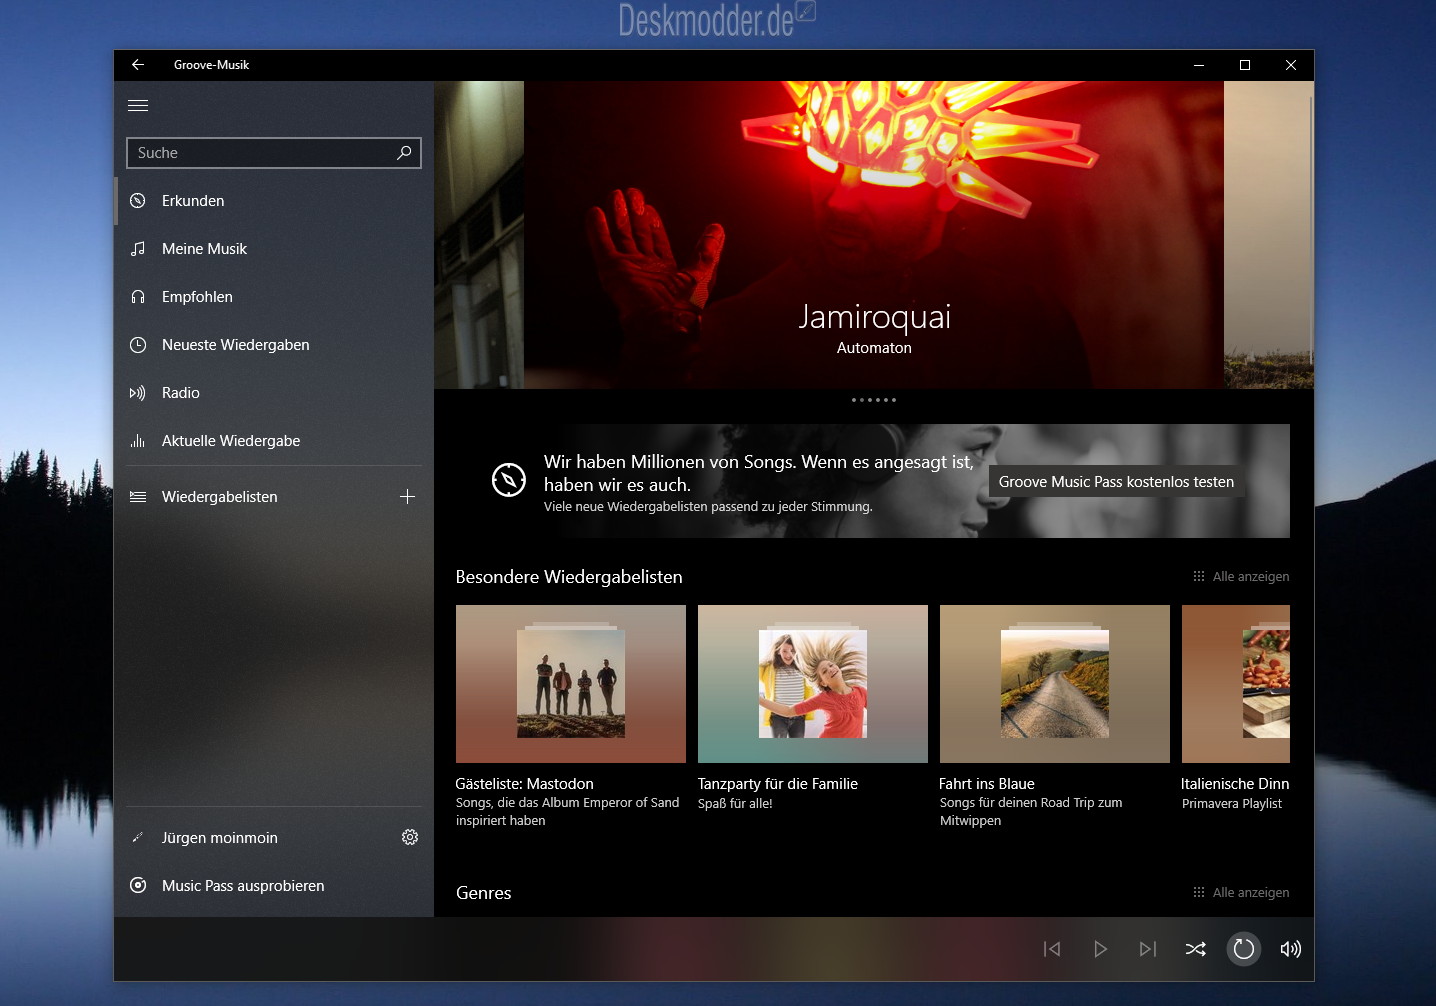Click the compass icon in the promo banner
This screenshot has width=1436, height=1006.
click(509, 480)
